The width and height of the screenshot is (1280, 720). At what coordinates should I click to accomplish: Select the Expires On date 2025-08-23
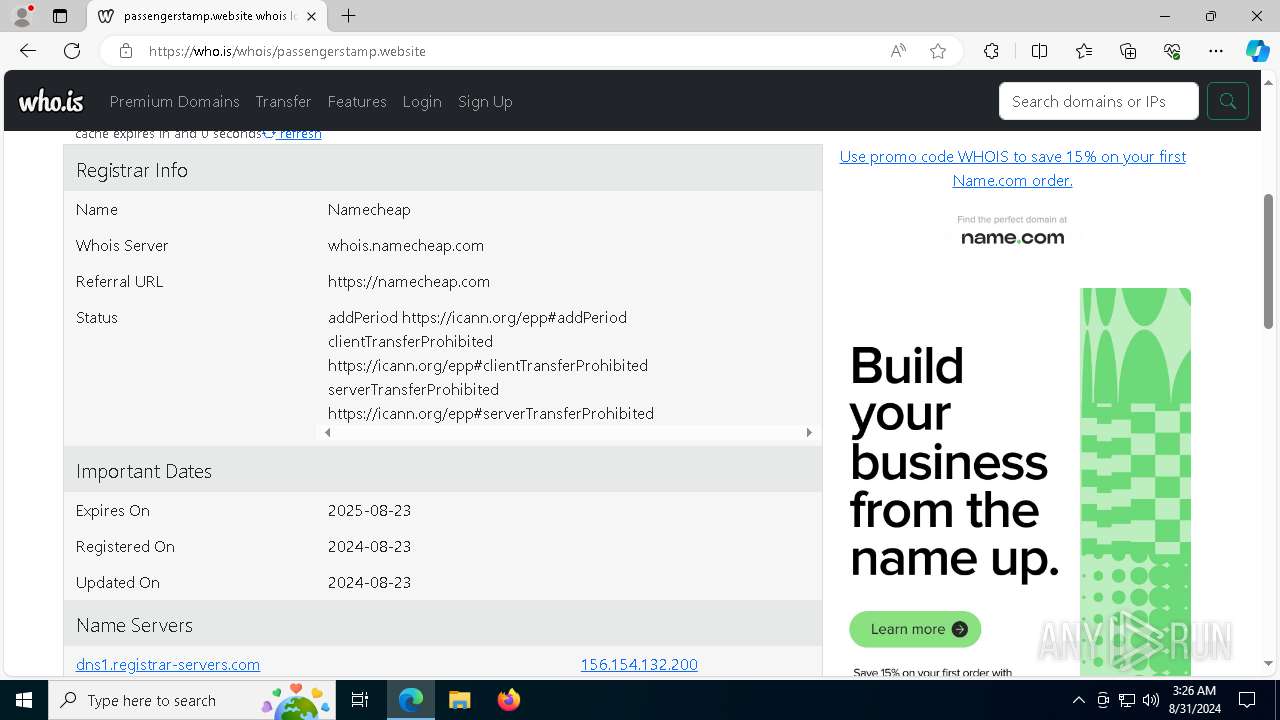tap(369, 510)
